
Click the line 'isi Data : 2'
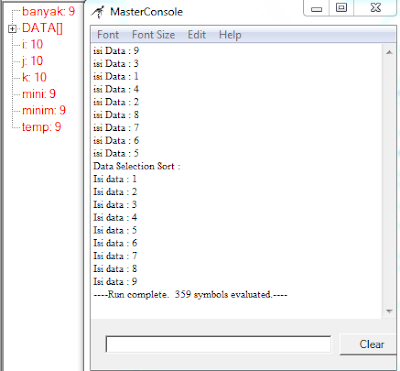tap(116, 102)
